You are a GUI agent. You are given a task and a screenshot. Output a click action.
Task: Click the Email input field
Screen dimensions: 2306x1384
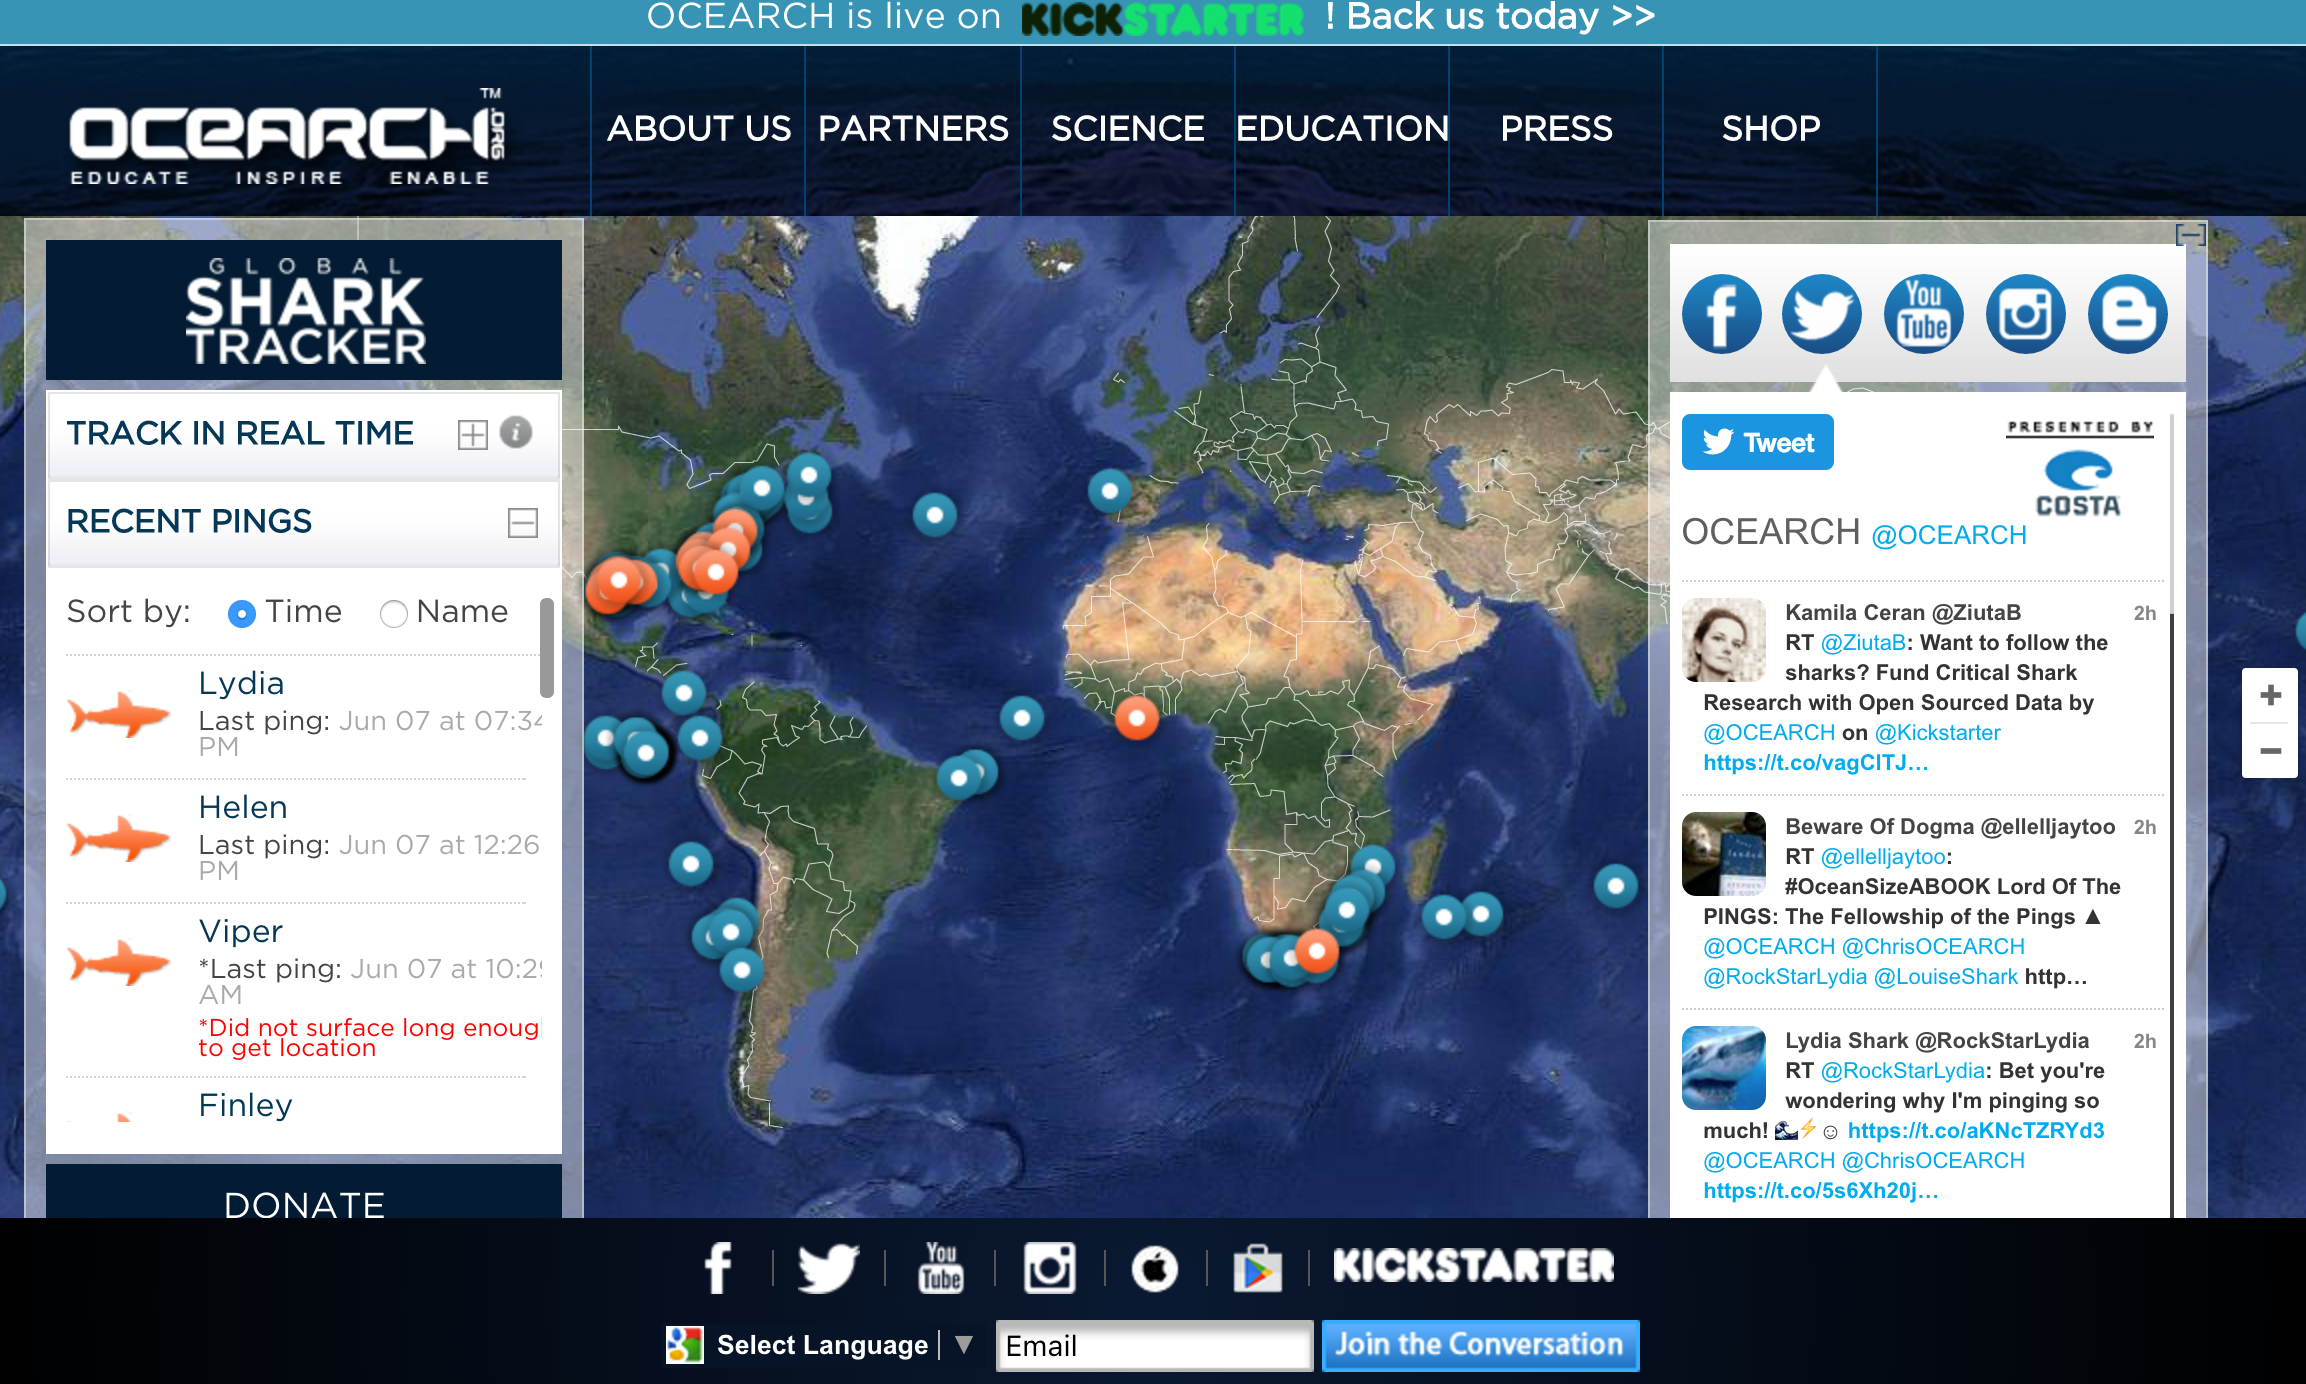pos(1154,1346)
